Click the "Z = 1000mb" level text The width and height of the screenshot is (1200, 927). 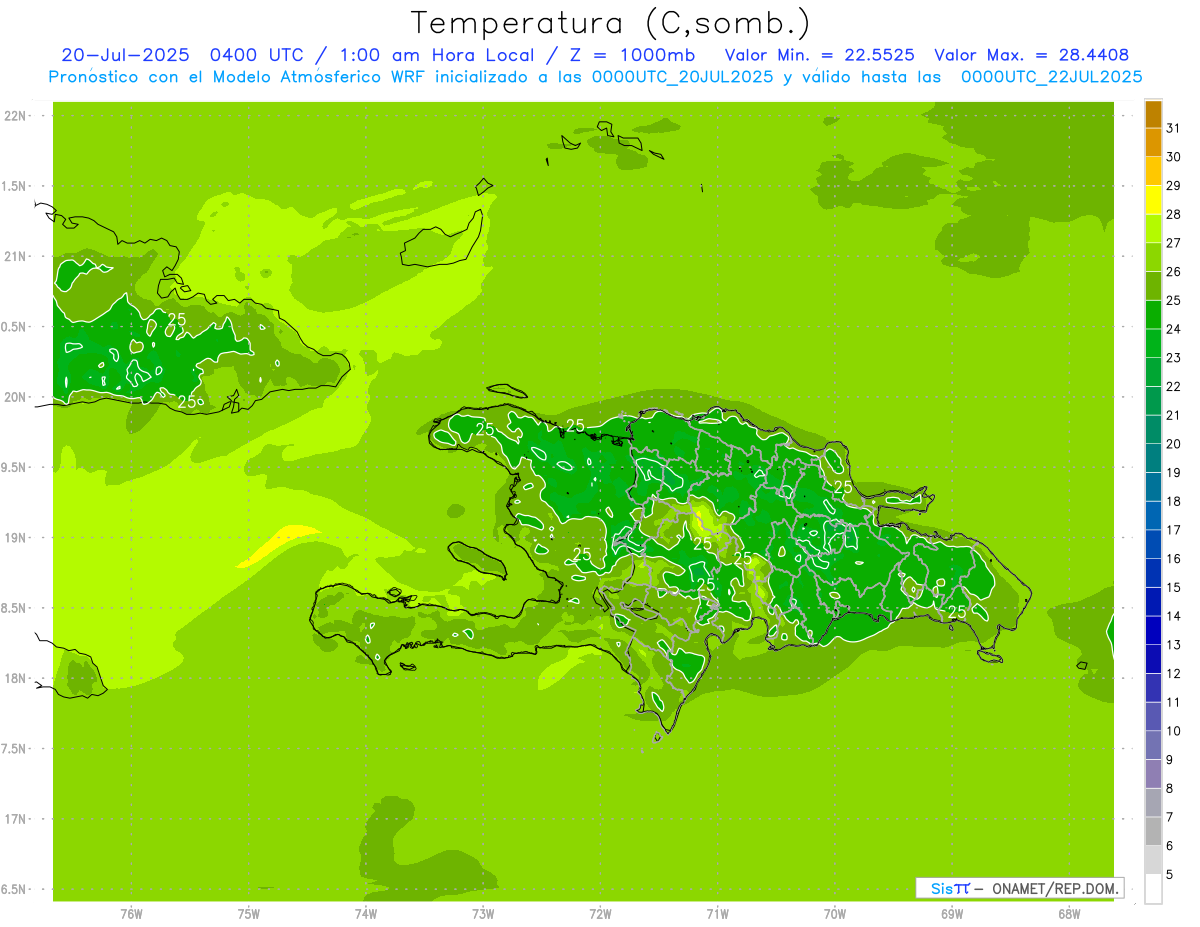(x=632, y=55)
